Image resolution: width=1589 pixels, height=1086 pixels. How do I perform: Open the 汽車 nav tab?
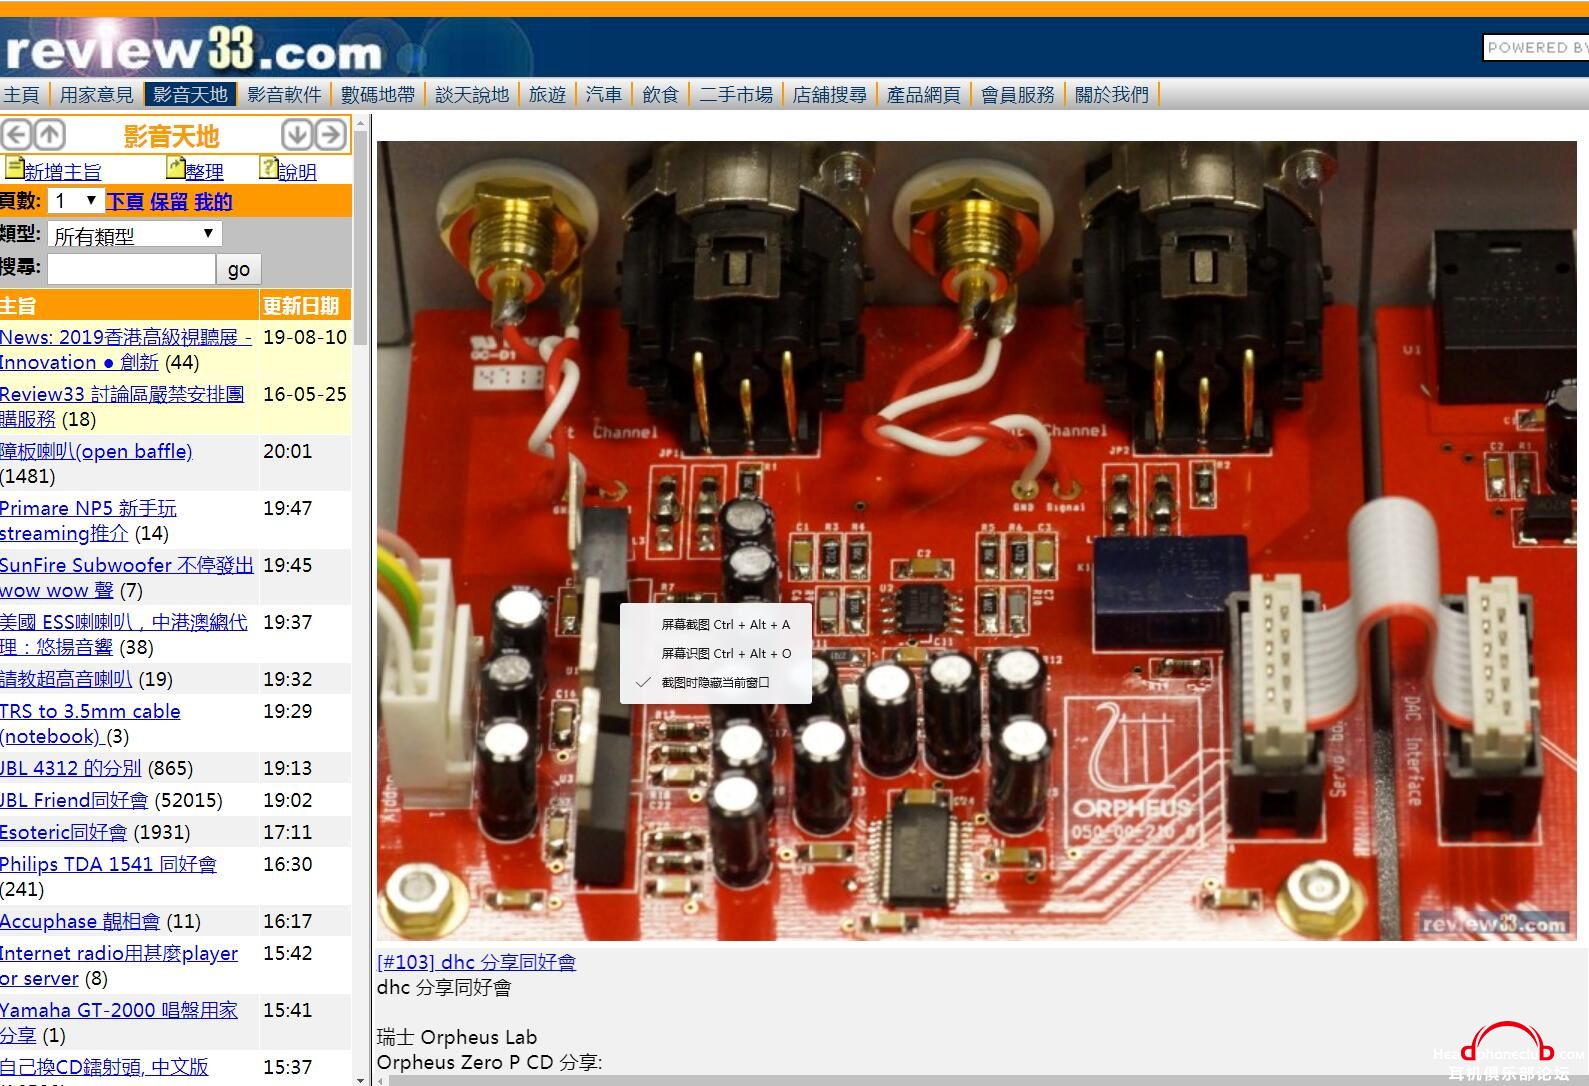pyautogui.click(x=604, y=95)
